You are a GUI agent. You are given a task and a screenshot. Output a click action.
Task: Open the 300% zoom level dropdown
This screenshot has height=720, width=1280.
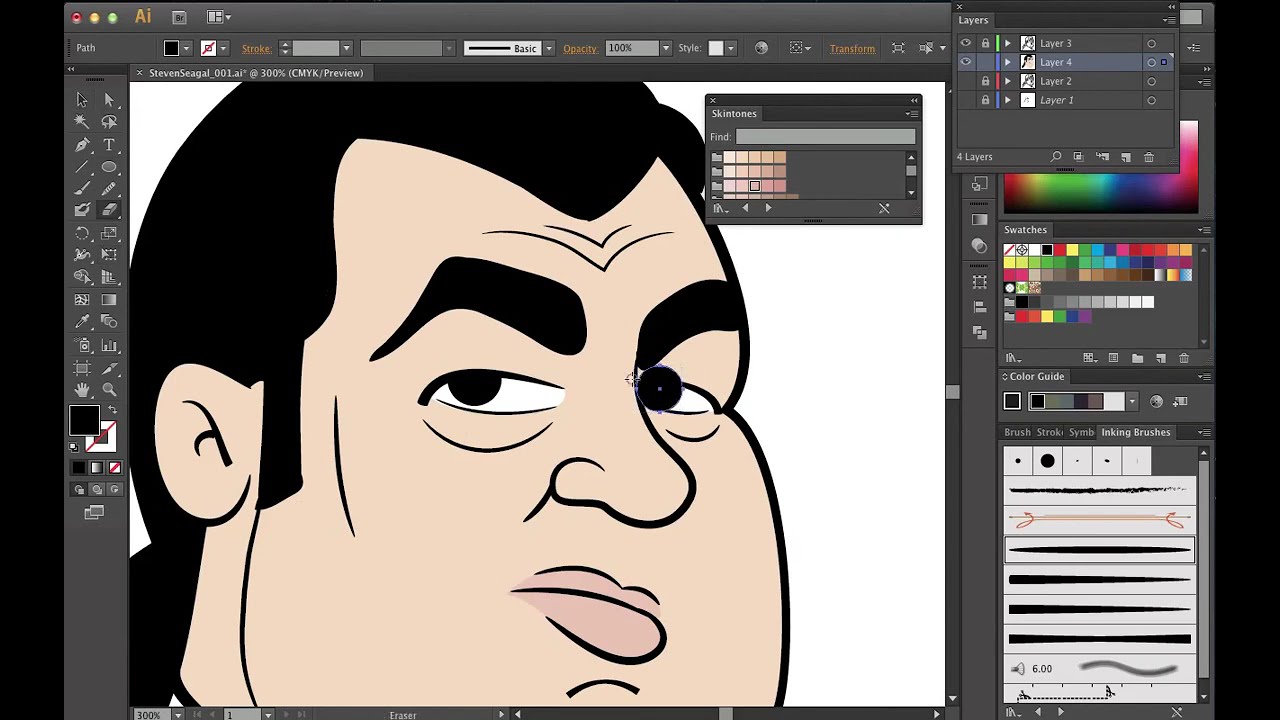point(177,715)
